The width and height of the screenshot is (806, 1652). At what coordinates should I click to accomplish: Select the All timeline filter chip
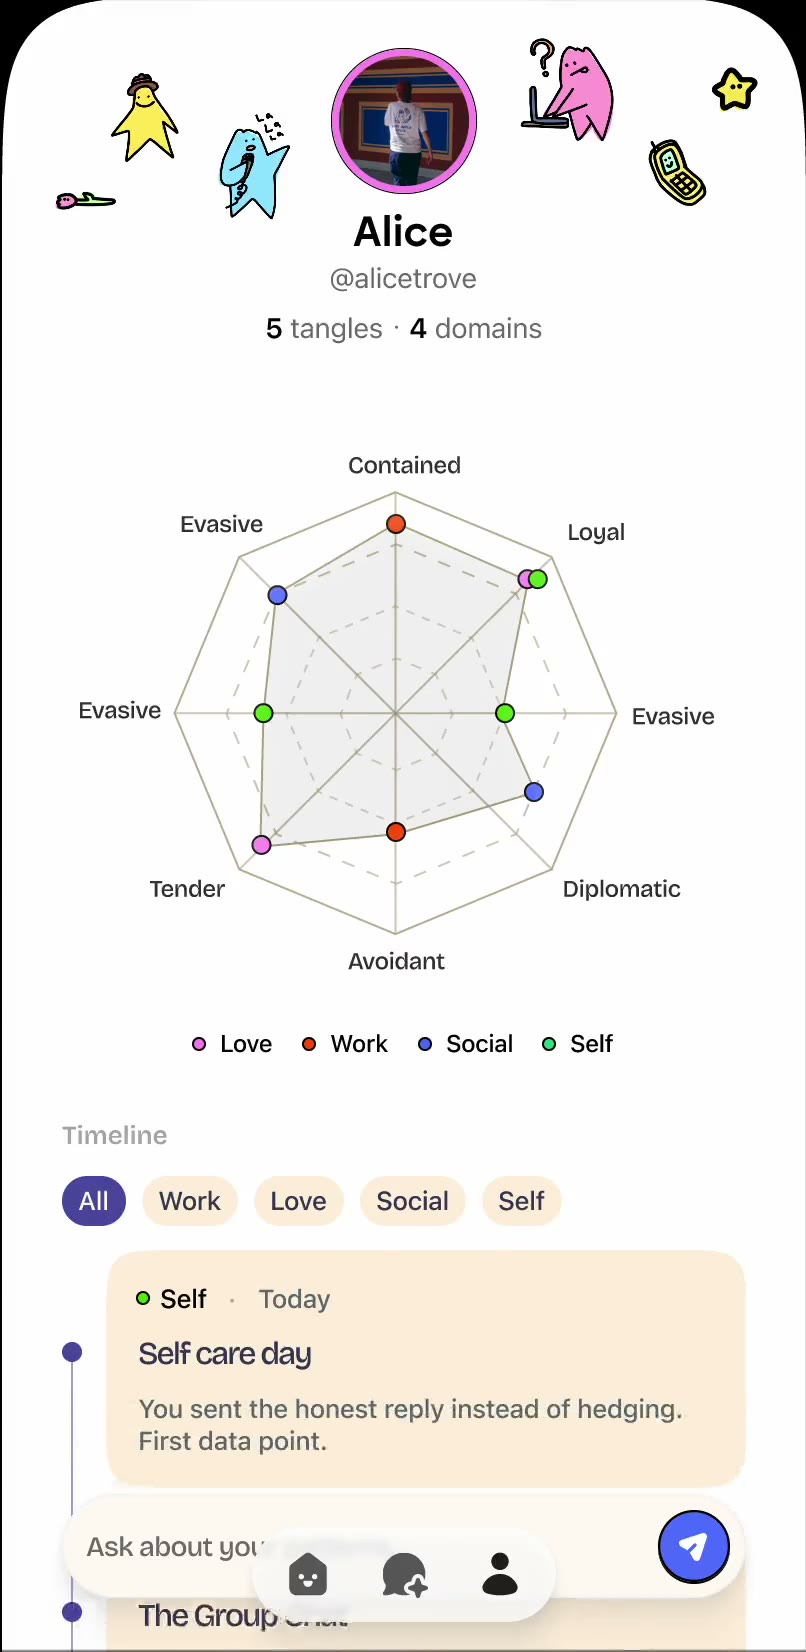click(94, 1201)
